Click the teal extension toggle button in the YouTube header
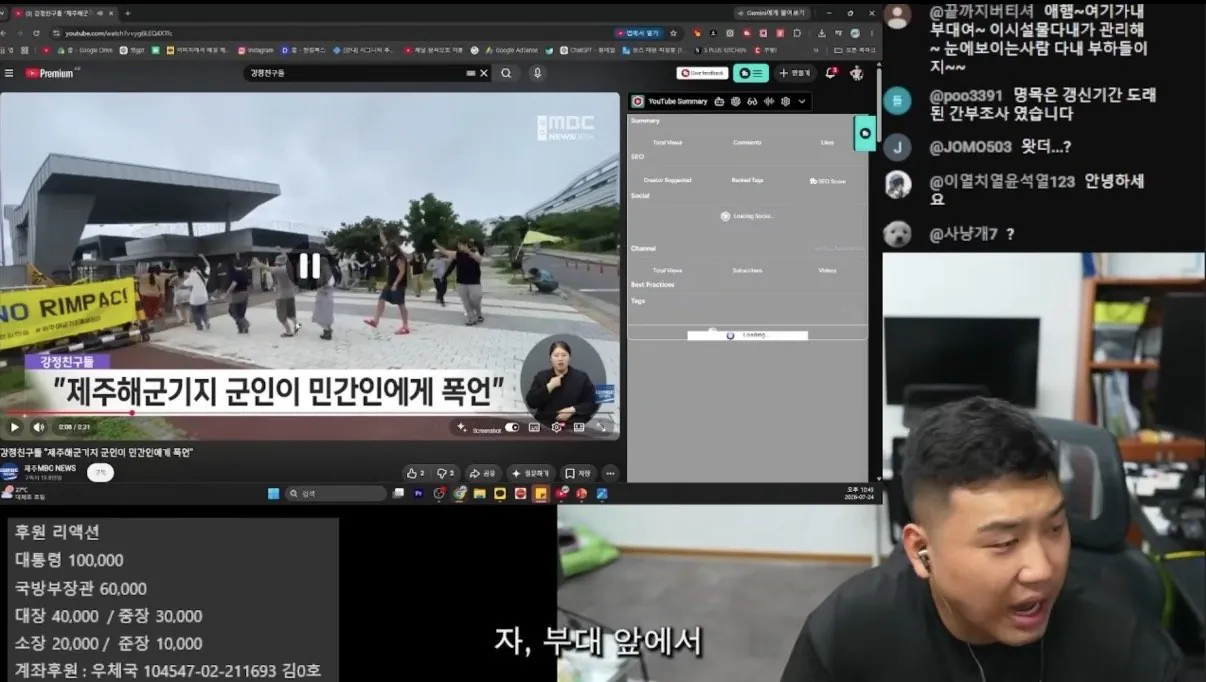The height and width of the screenshot is (682, 1206). pos(751,73)
